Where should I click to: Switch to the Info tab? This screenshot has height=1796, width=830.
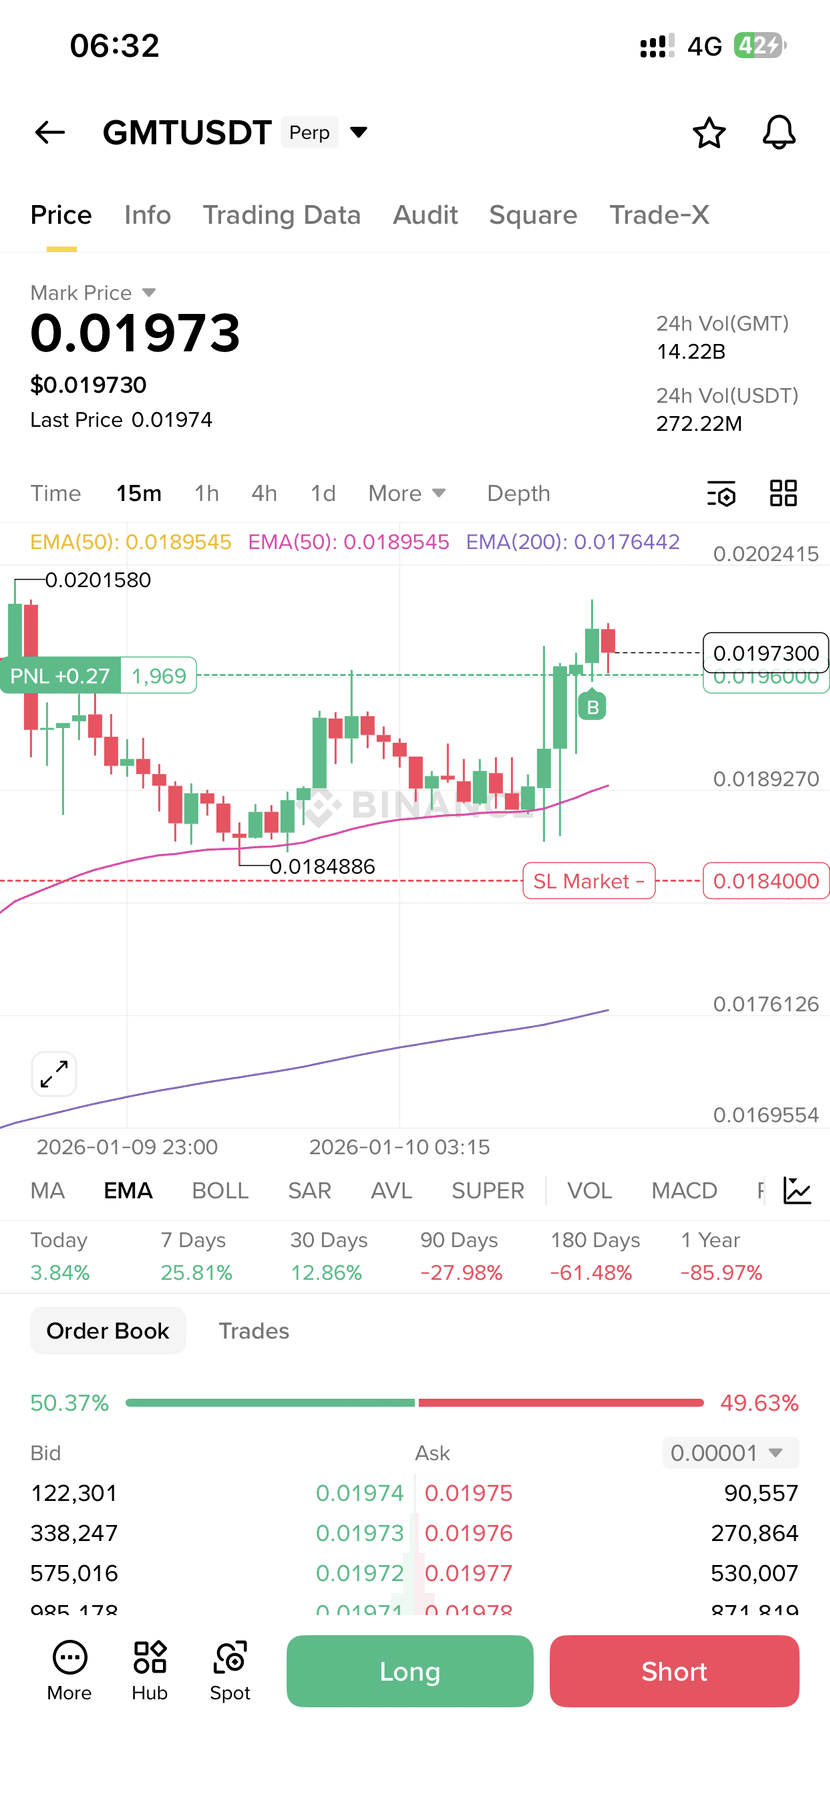click(147, 215)
